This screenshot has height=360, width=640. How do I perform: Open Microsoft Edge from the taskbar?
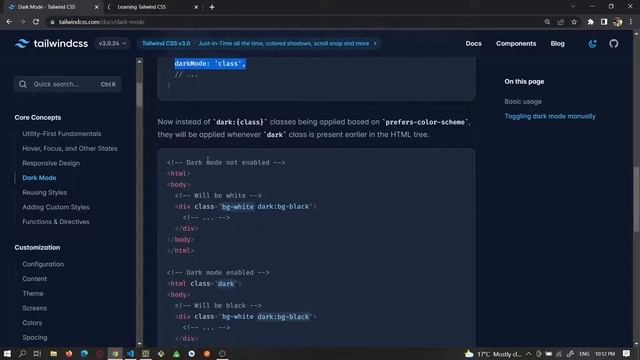click(x=84, y=353)
